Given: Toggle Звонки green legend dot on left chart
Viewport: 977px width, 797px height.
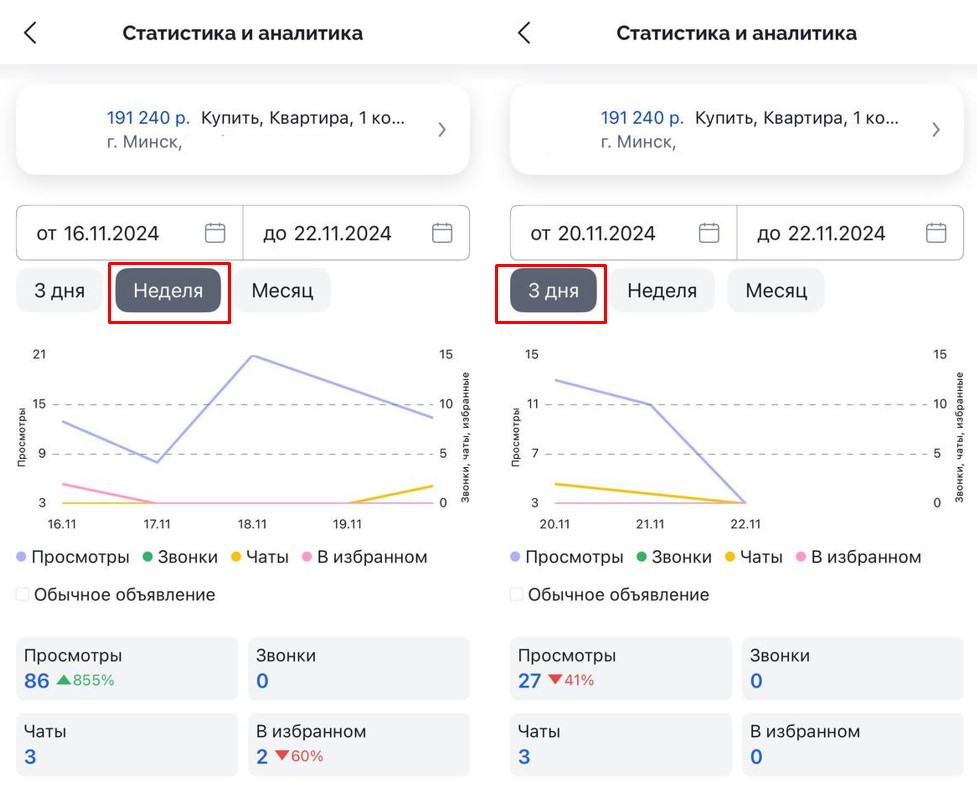Looking at the screenshot, I should point(146,557).
